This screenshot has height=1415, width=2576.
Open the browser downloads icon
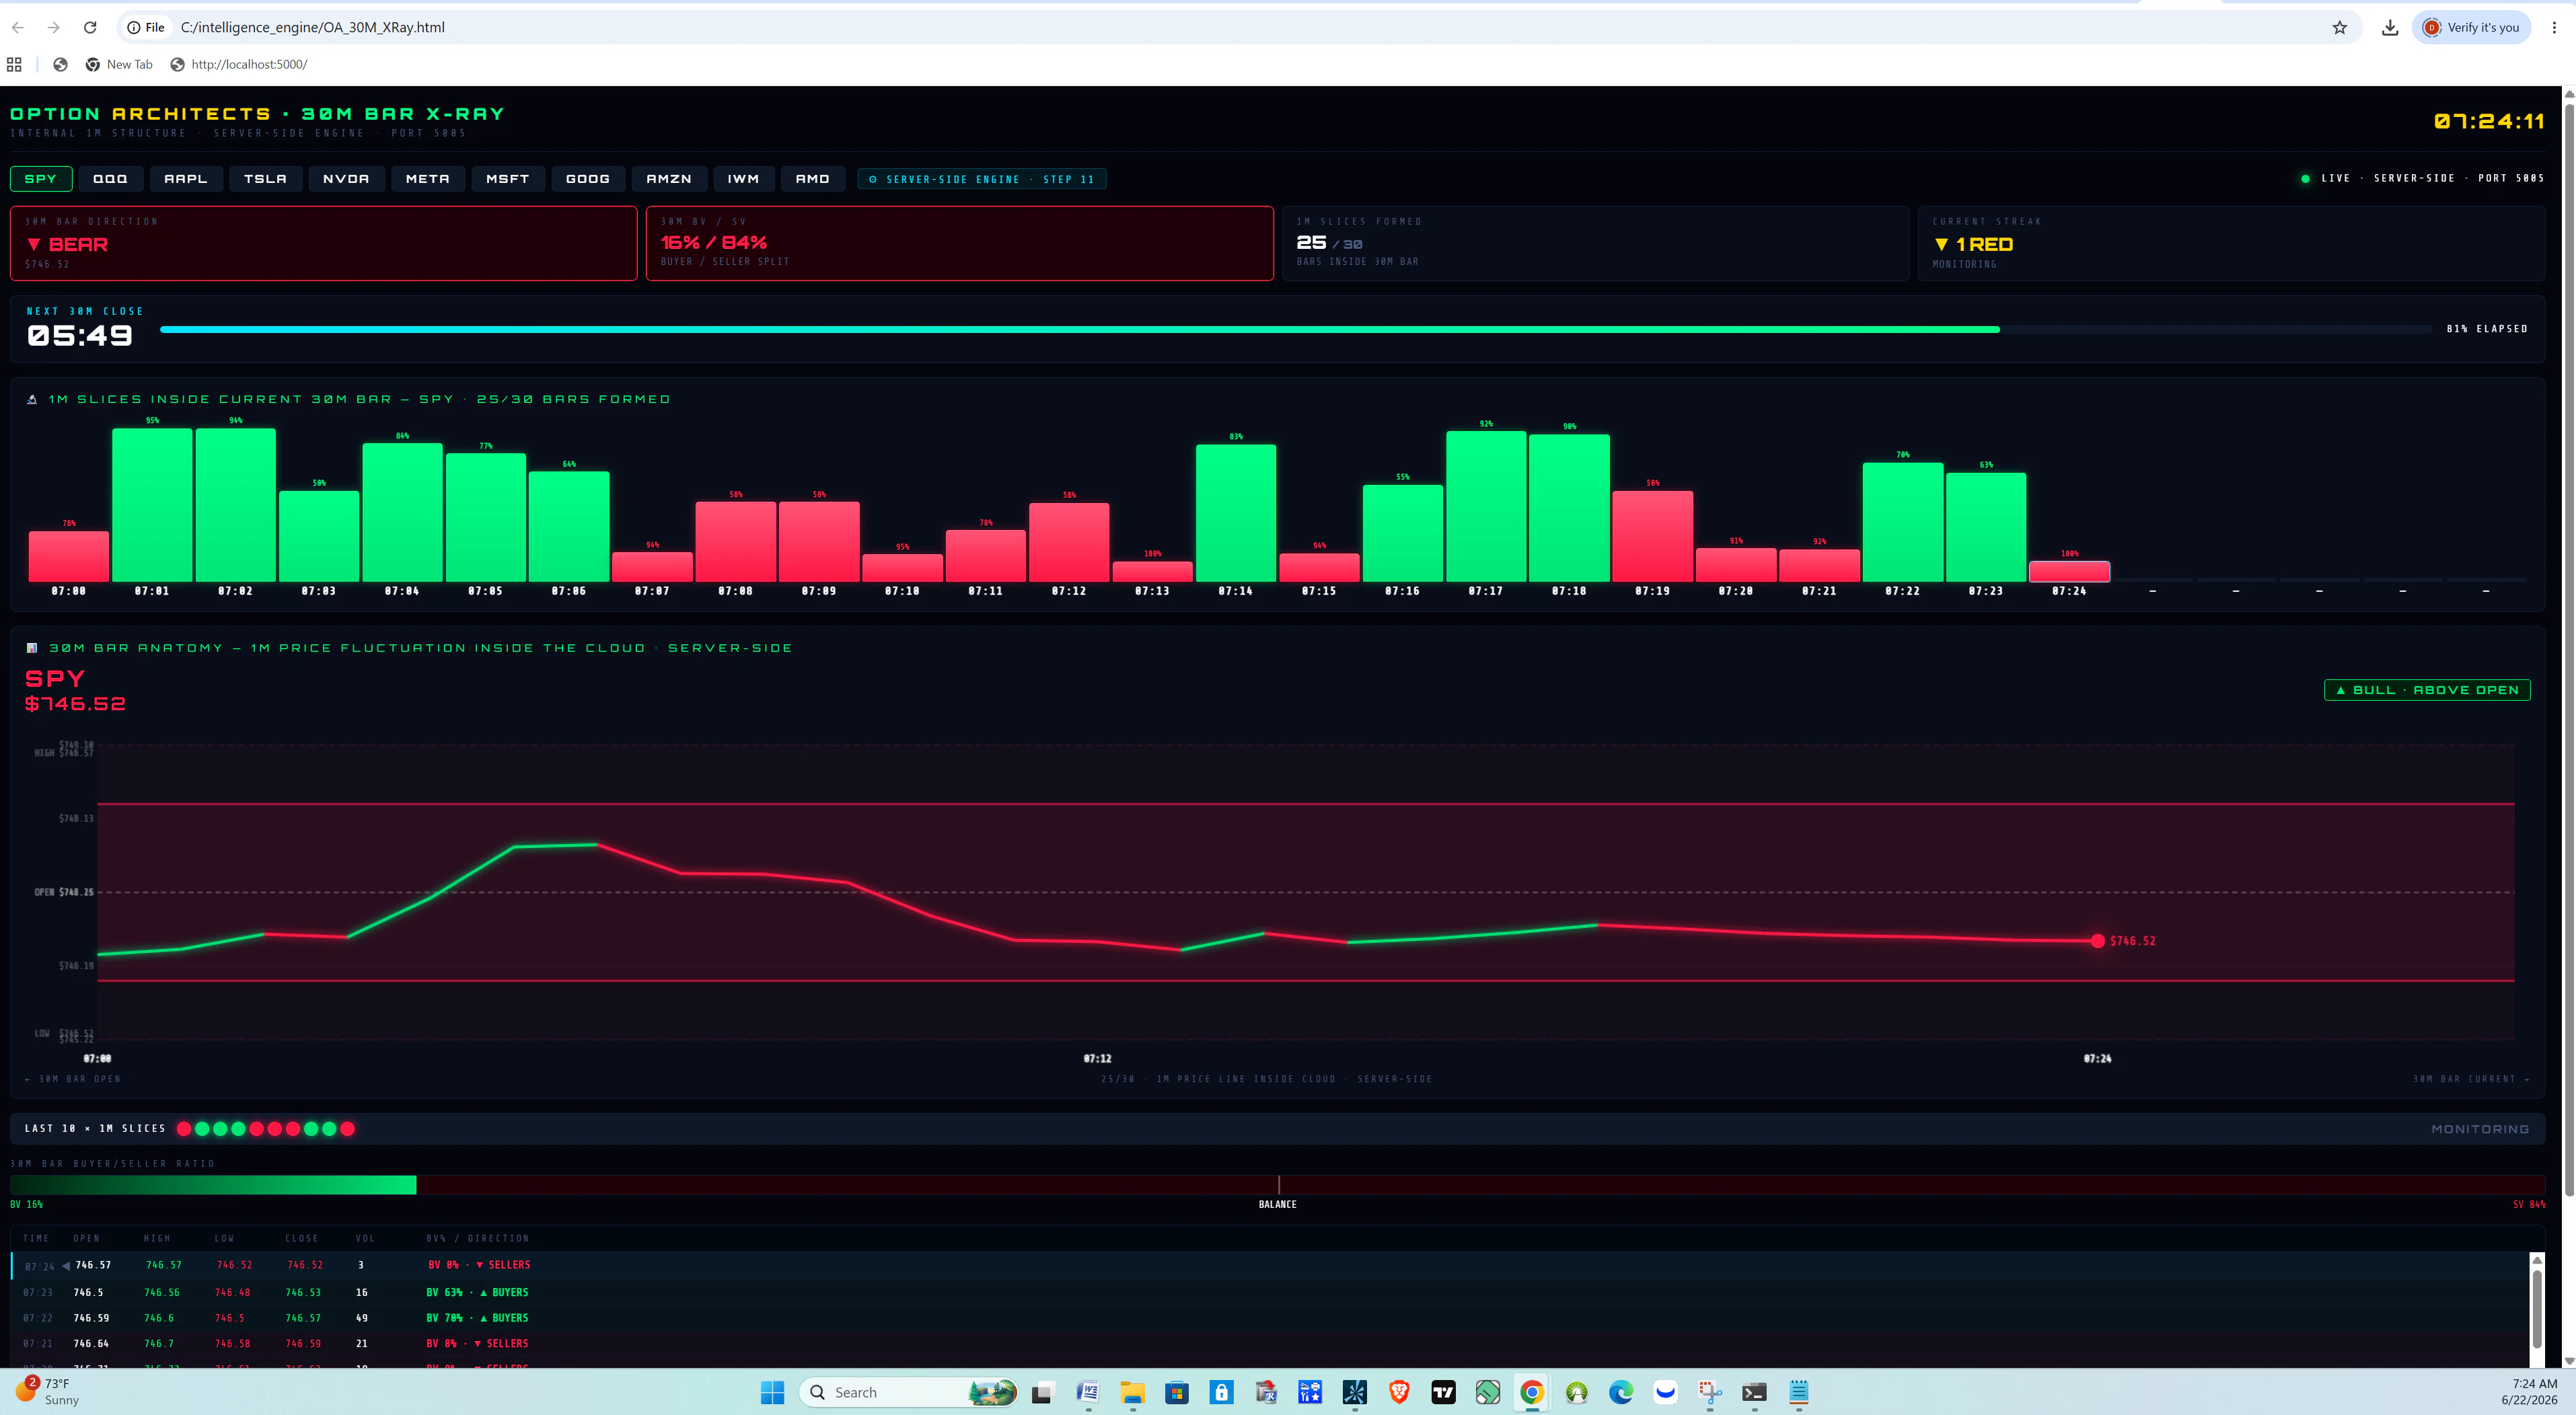(x=2389, y=27)
